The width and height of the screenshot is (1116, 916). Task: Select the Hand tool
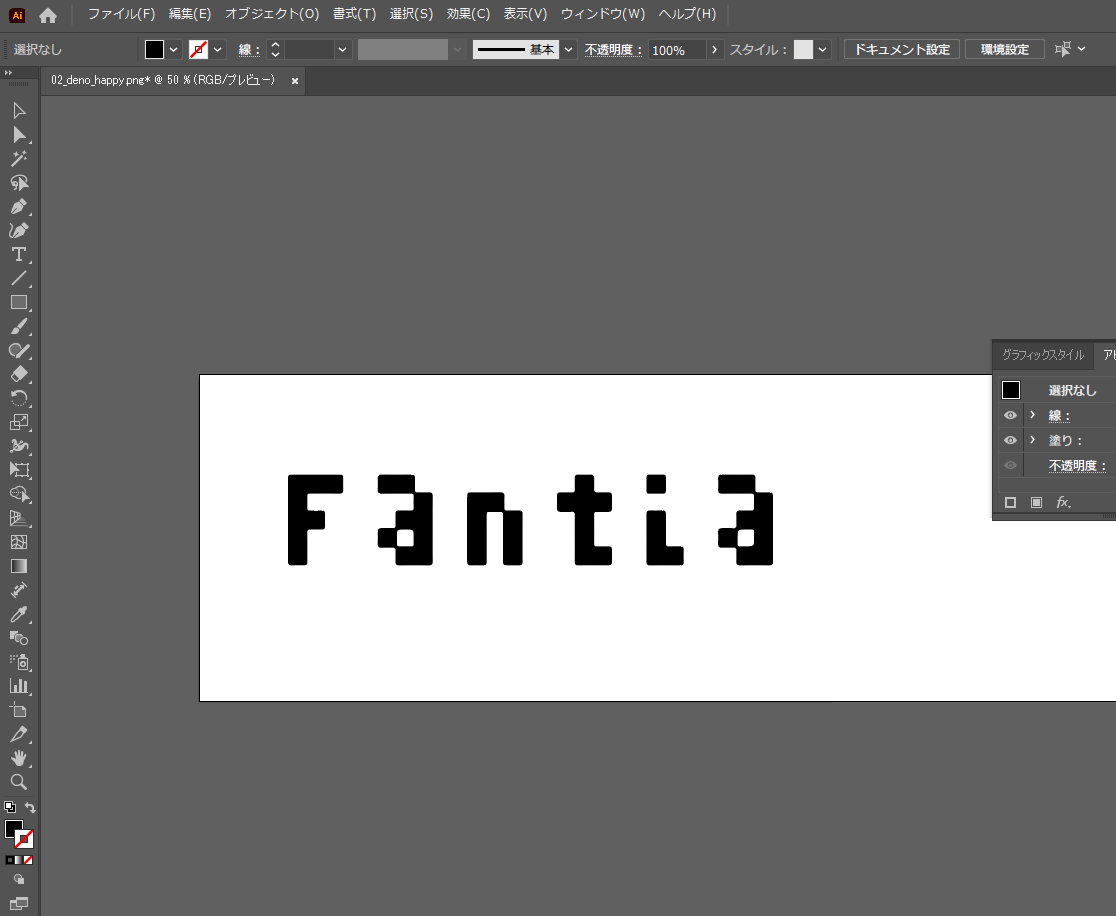point(19,758)
